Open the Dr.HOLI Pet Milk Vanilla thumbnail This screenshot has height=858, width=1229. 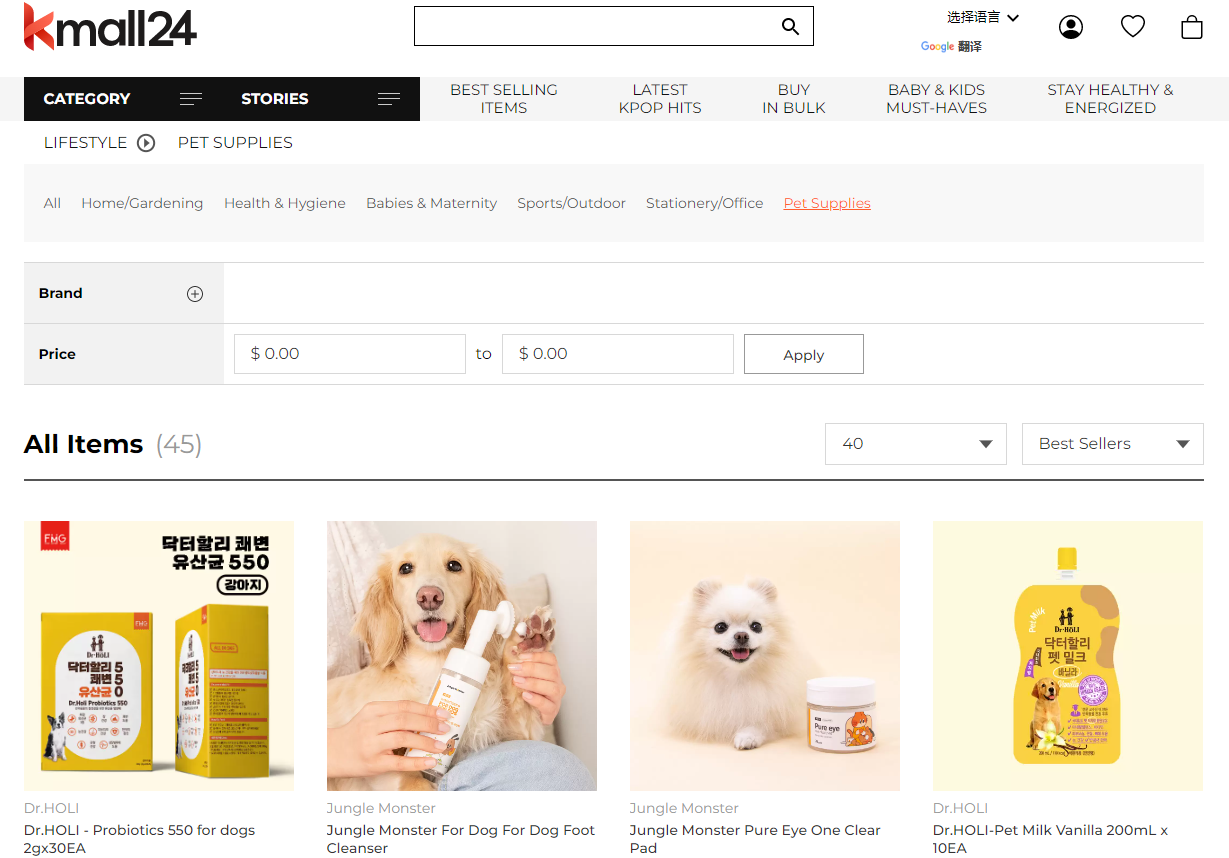point(1067,655)
